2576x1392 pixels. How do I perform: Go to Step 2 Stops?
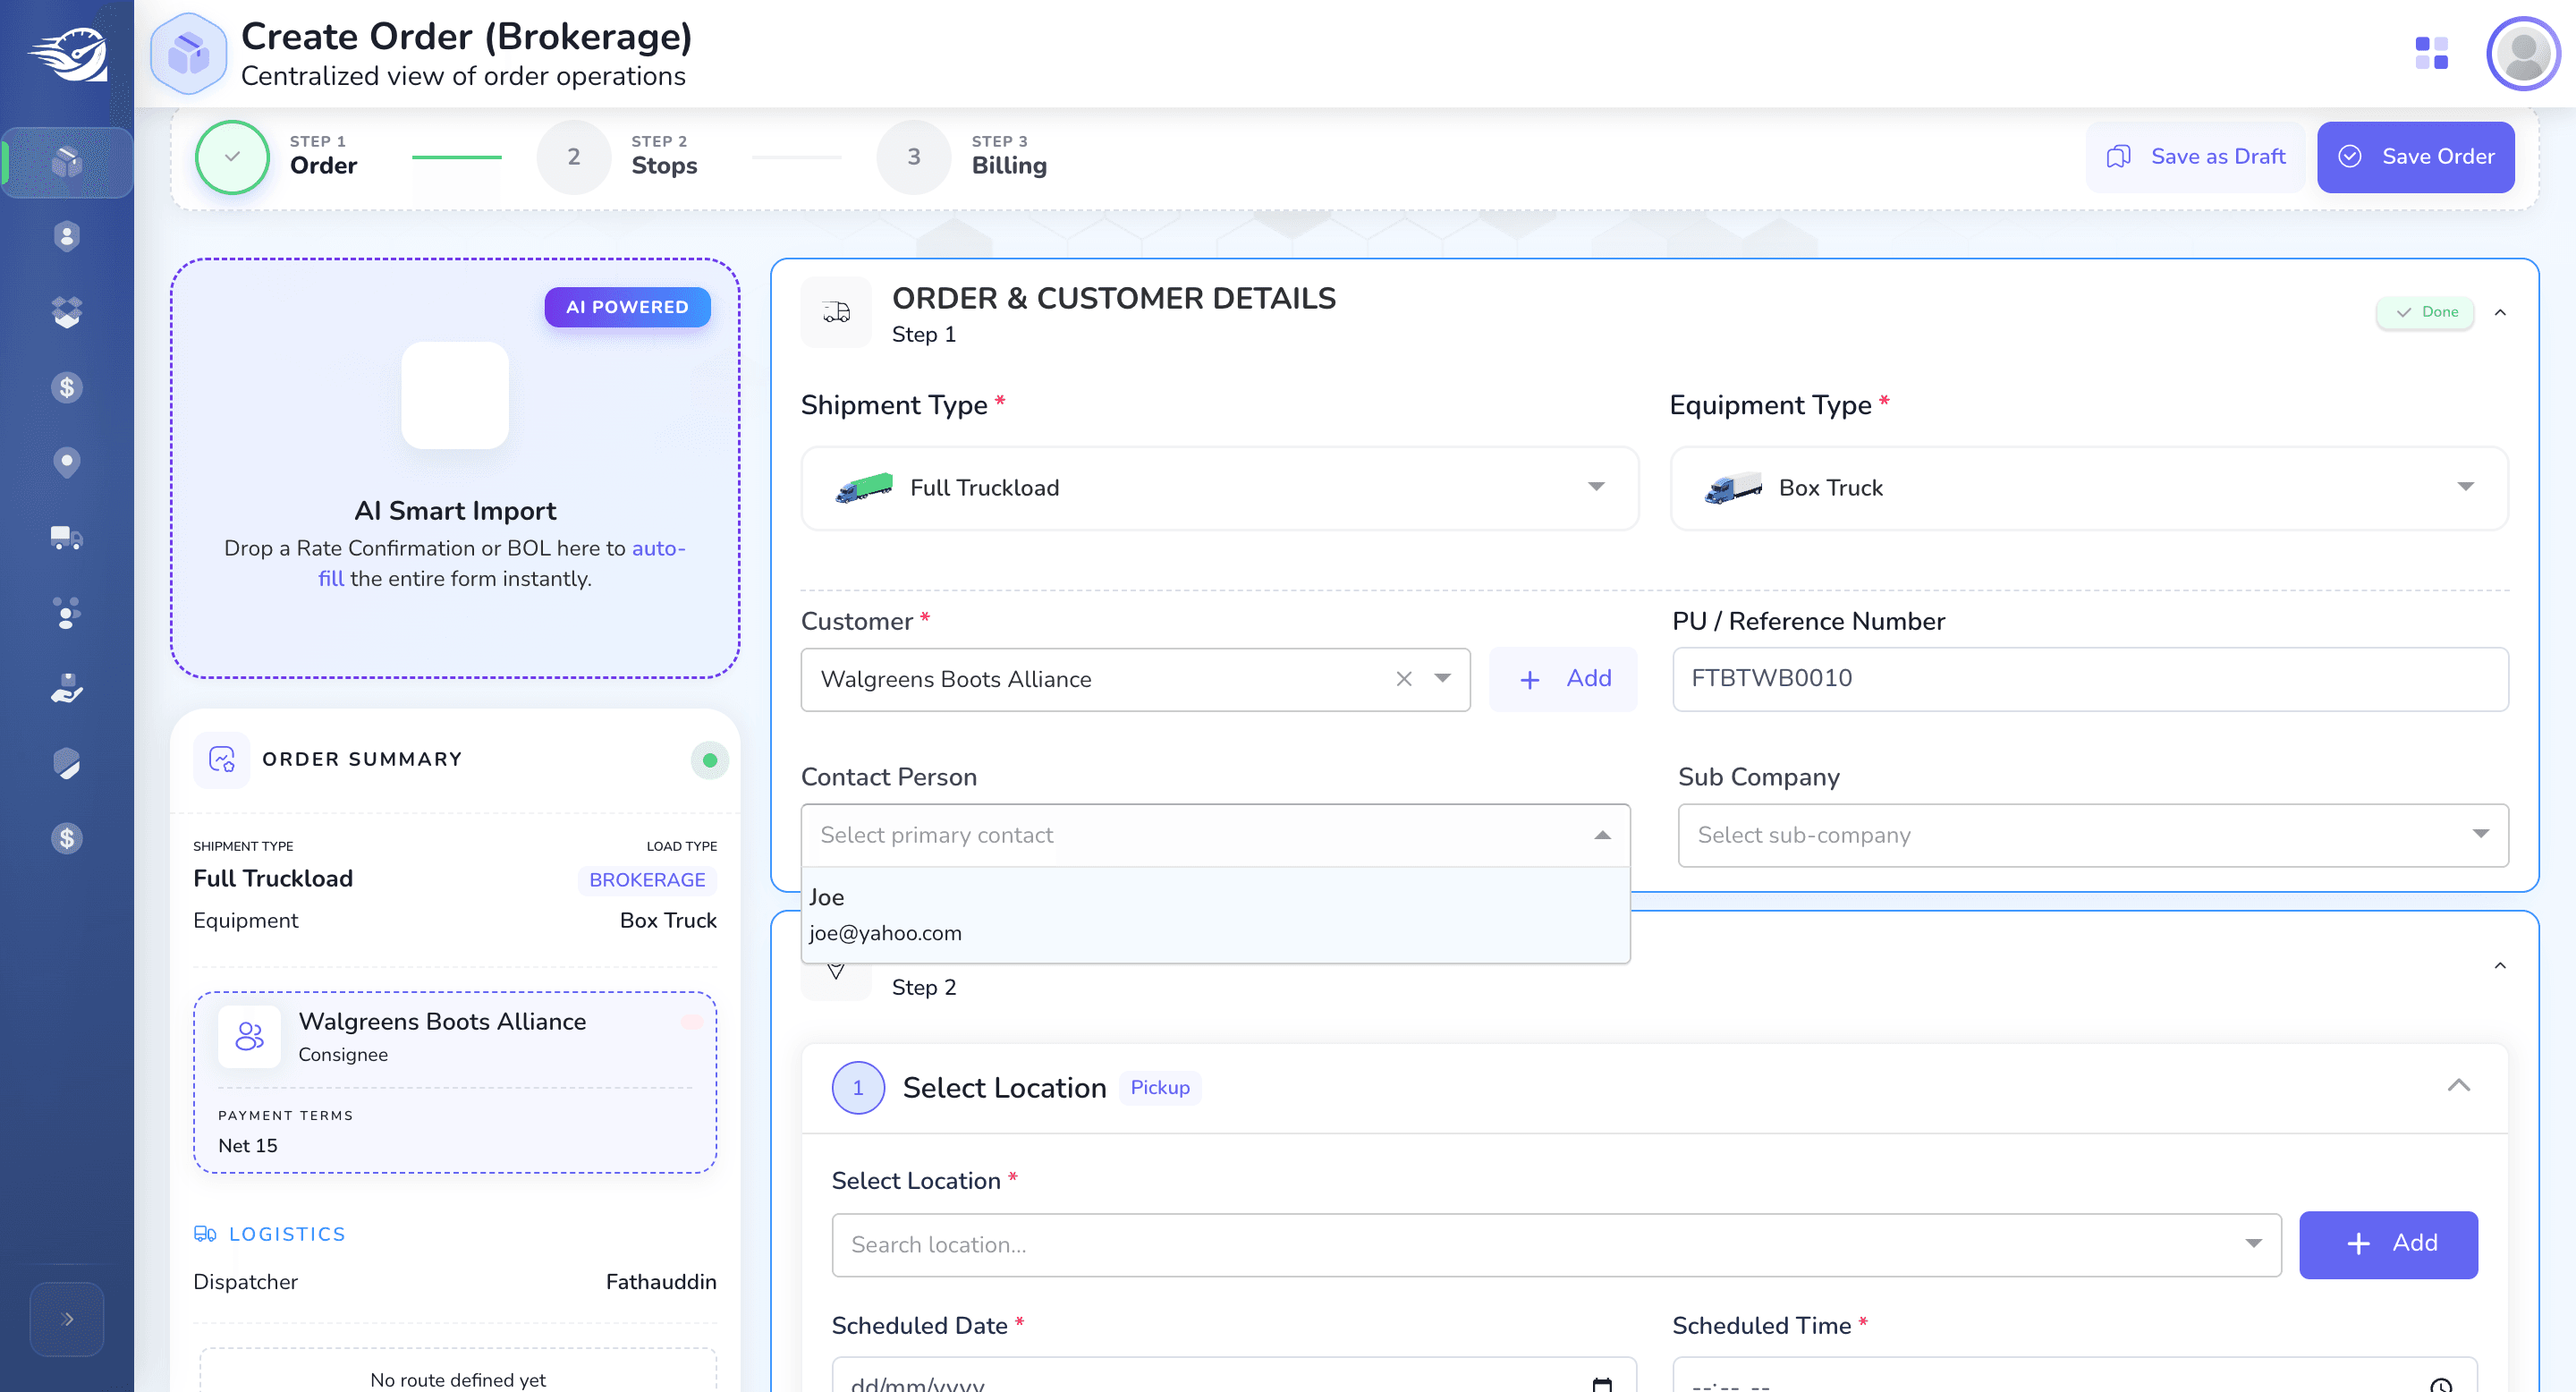click(x=617, y=157)
